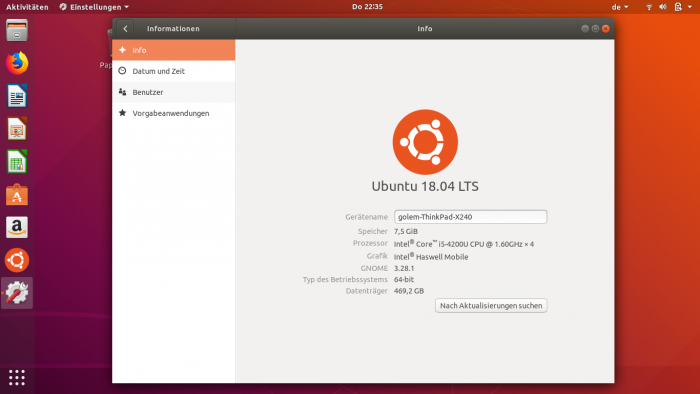Click the volume speaker icon in top bar
The image size is (700, 394).
pyautogui.click(x=663, y=7)
